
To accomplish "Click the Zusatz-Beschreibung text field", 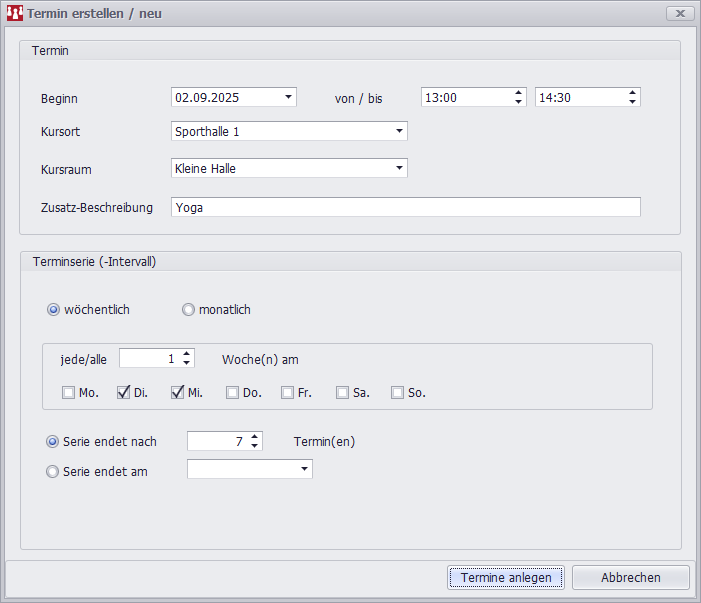I will [405, 207].
